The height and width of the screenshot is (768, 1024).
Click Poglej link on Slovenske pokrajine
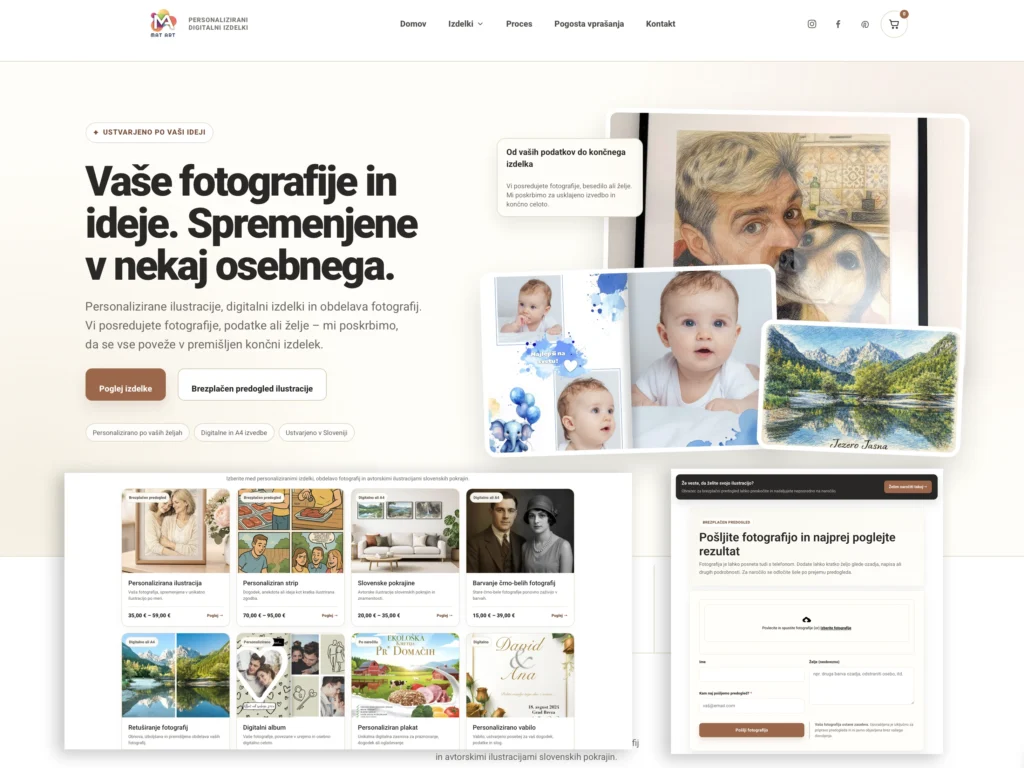(x=444, y=615)
